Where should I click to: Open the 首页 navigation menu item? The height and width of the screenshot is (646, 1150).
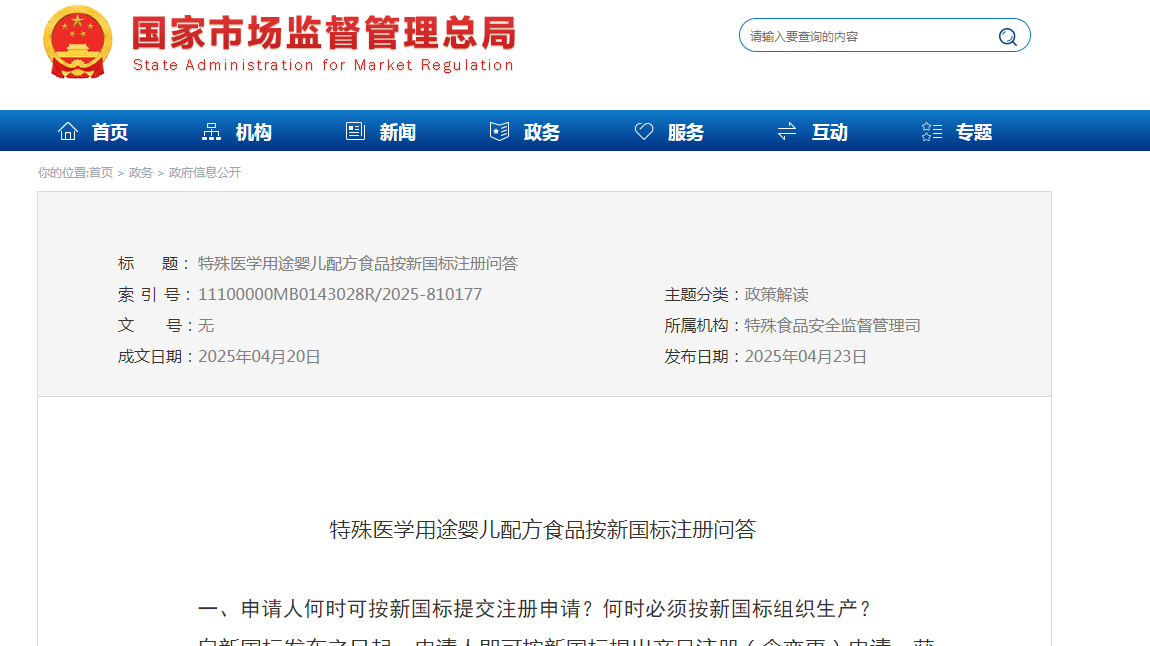(110, 132)
